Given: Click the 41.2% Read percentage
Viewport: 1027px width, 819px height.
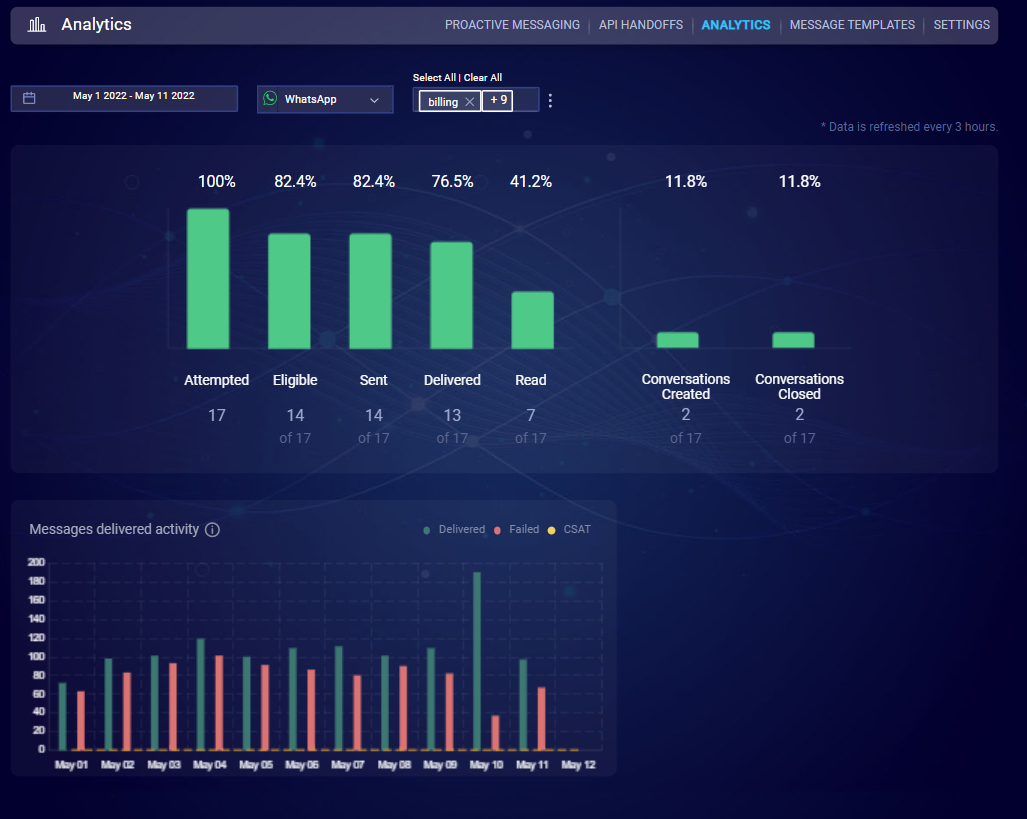Looking at the screenshot, I should pyautogui.click(x=531, y=181).
